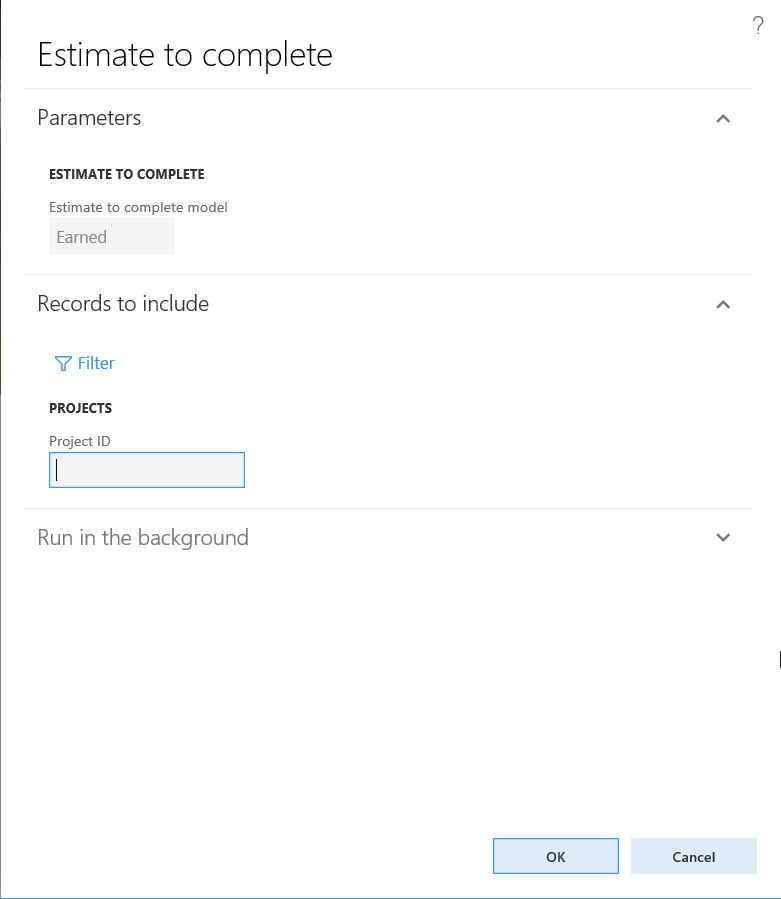Collapse the Records to include chevron

tap(723, 304)
